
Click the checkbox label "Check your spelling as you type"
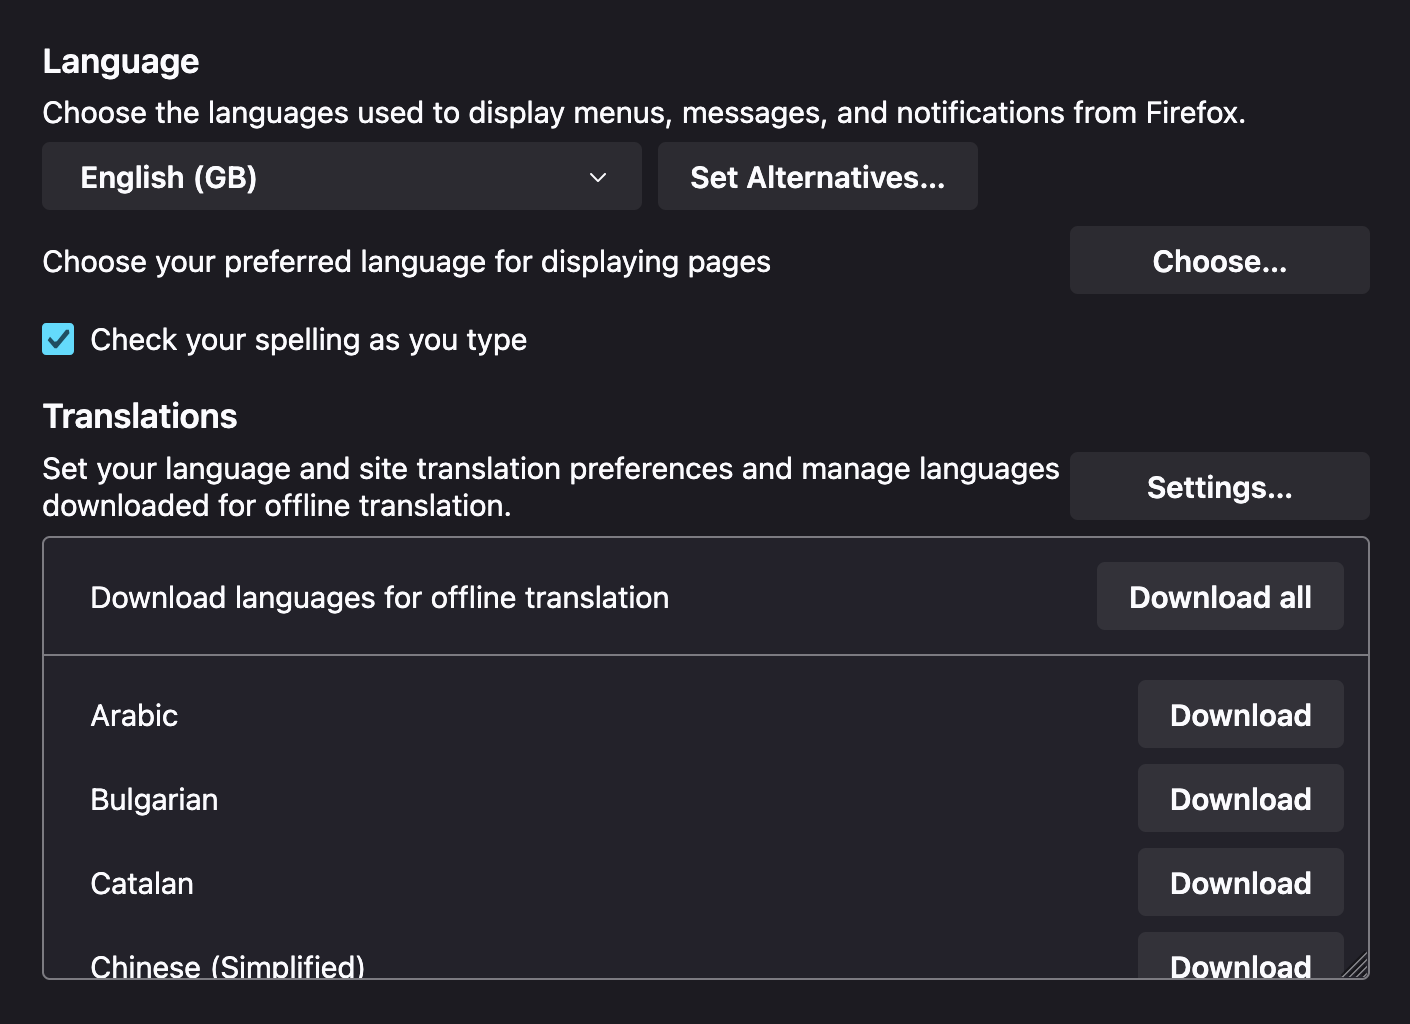coord(308,340)
